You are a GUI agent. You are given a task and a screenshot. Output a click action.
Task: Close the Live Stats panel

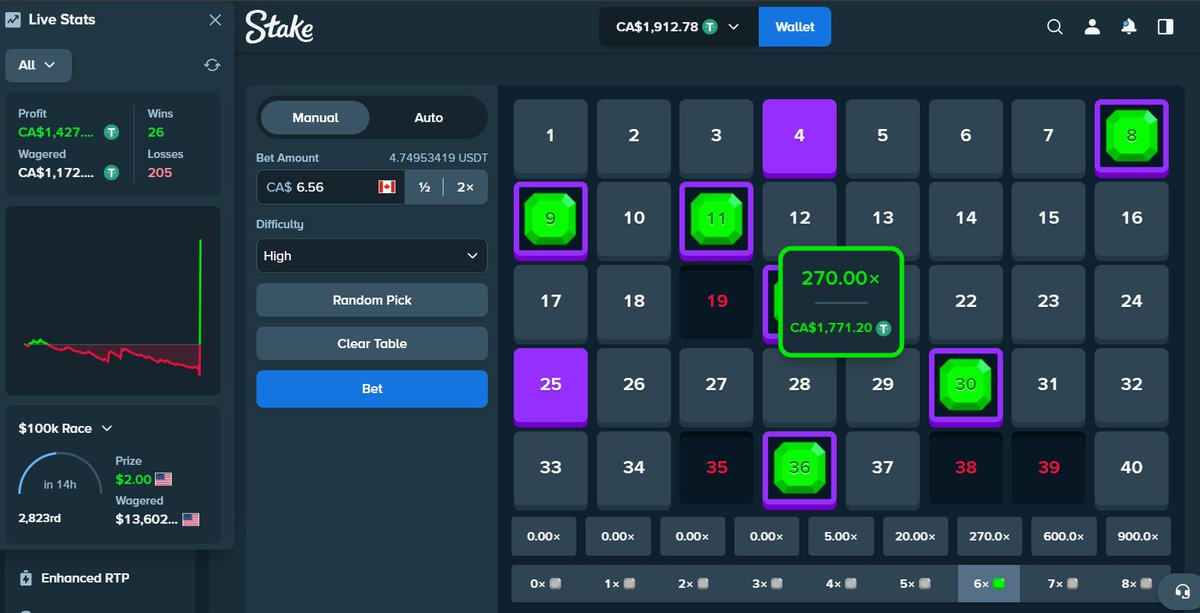point(215,20)
